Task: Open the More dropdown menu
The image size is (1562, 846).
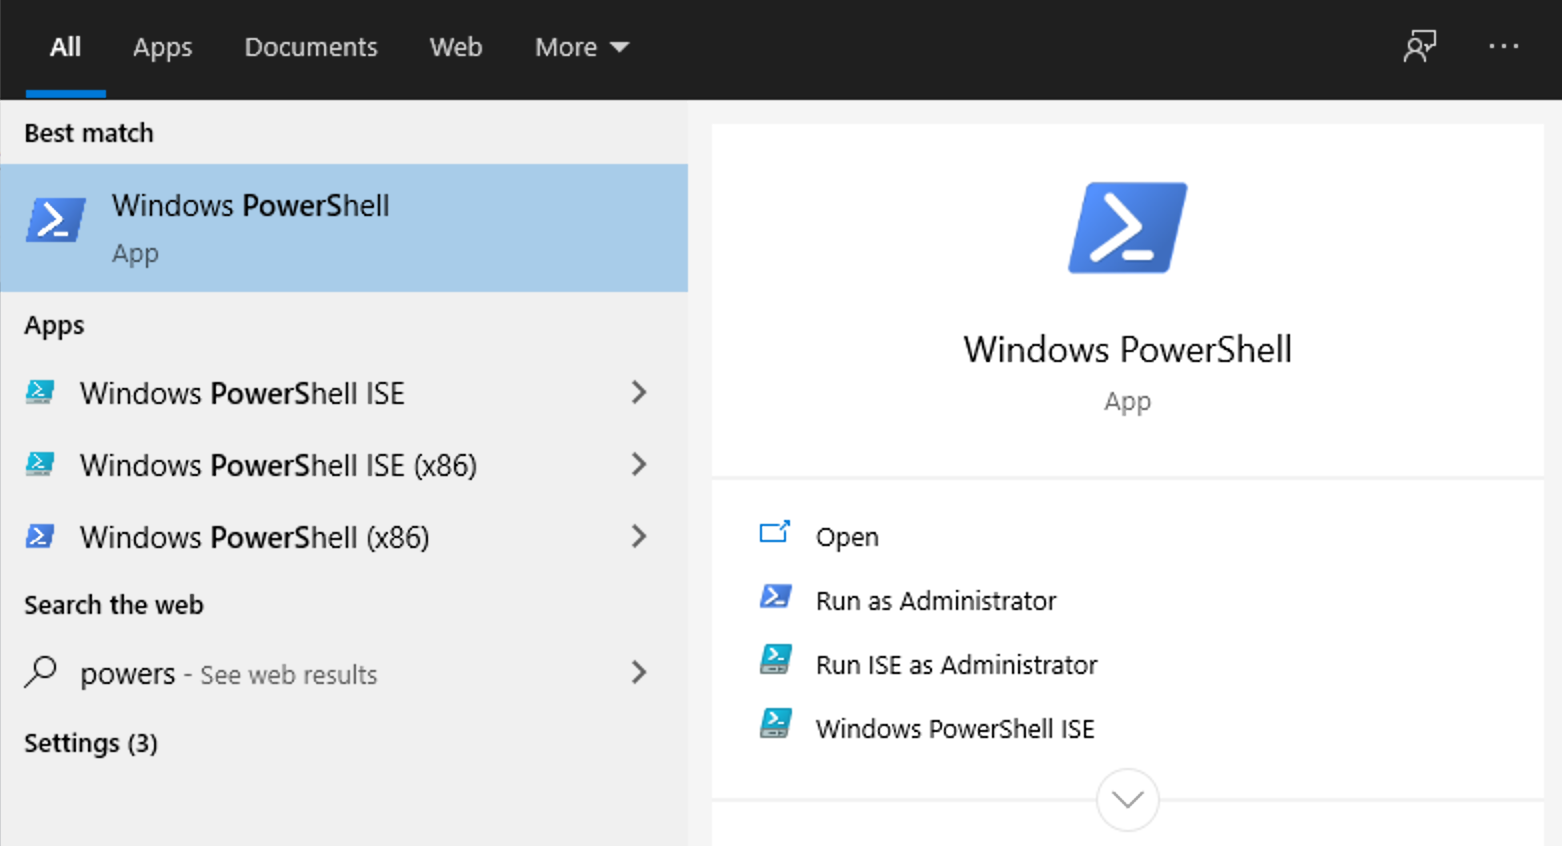Action: click(582, 47)
